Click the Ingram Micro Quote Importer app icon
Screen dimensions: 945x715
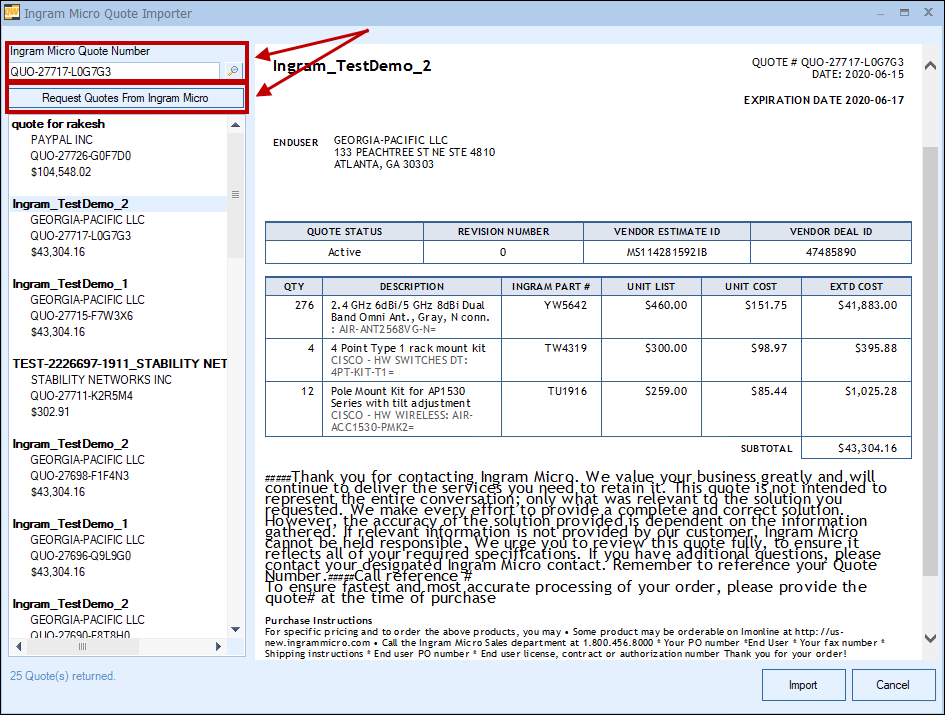tap(11, 12)
